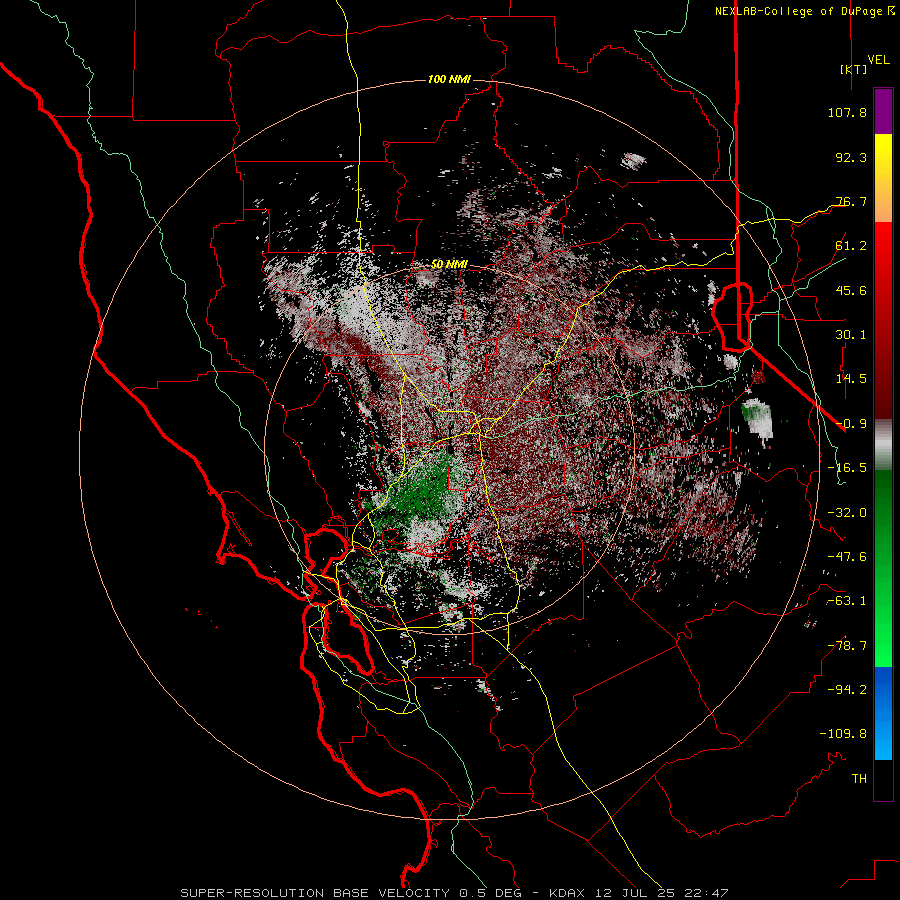This screenshot has width=900, height=900.
Task: Select the 92.3 velocity scale value
Action: pyautogui.click(x=851, y=157)
